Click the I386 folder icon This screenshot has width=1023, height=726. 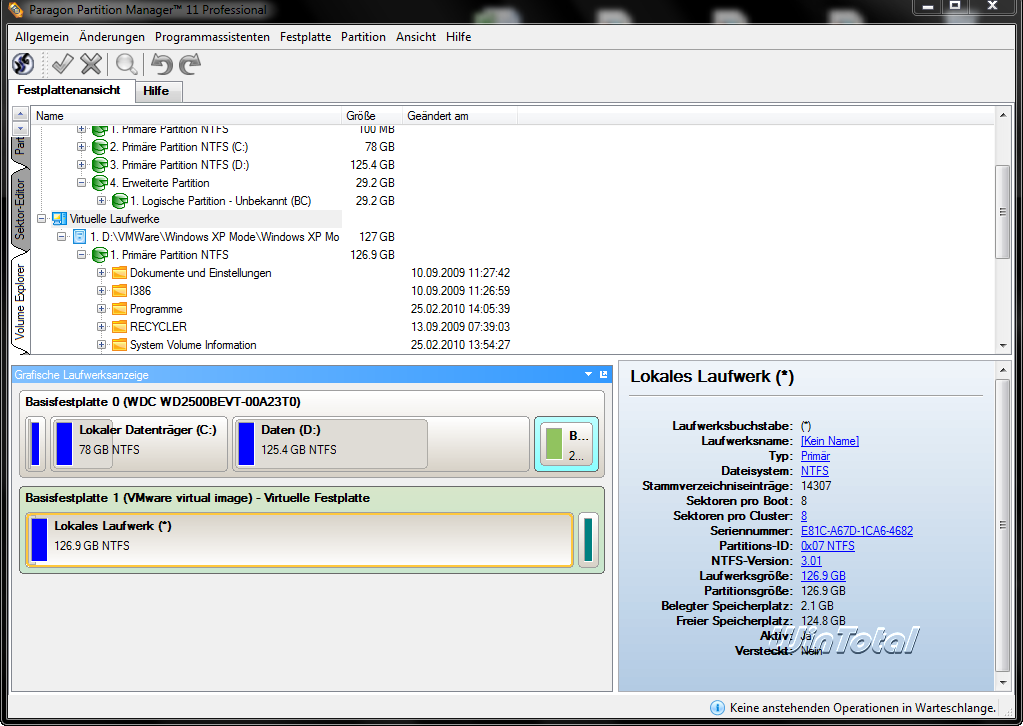click(119, 291)
